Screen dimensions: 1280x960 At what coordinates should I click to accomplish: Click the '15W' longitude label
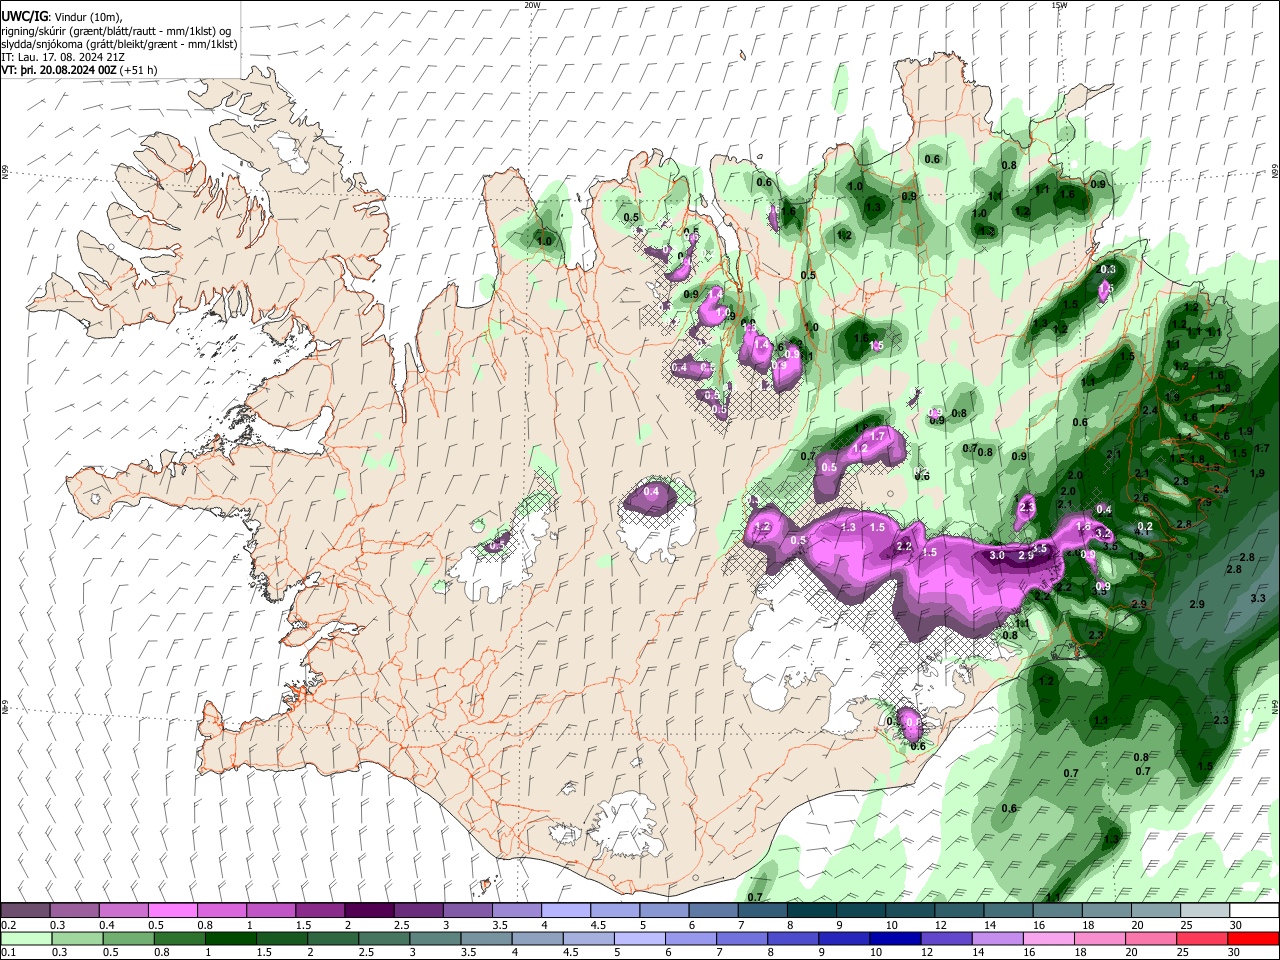pyautogui.click(x=1059, y=5)
